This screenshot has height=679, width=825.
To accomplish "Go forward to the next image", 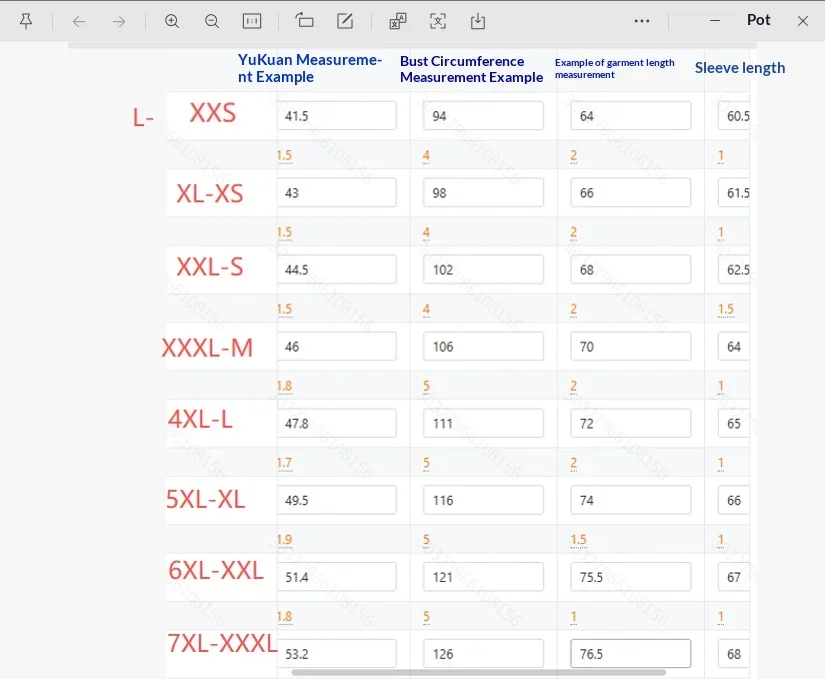I will (x=119, y=22).
